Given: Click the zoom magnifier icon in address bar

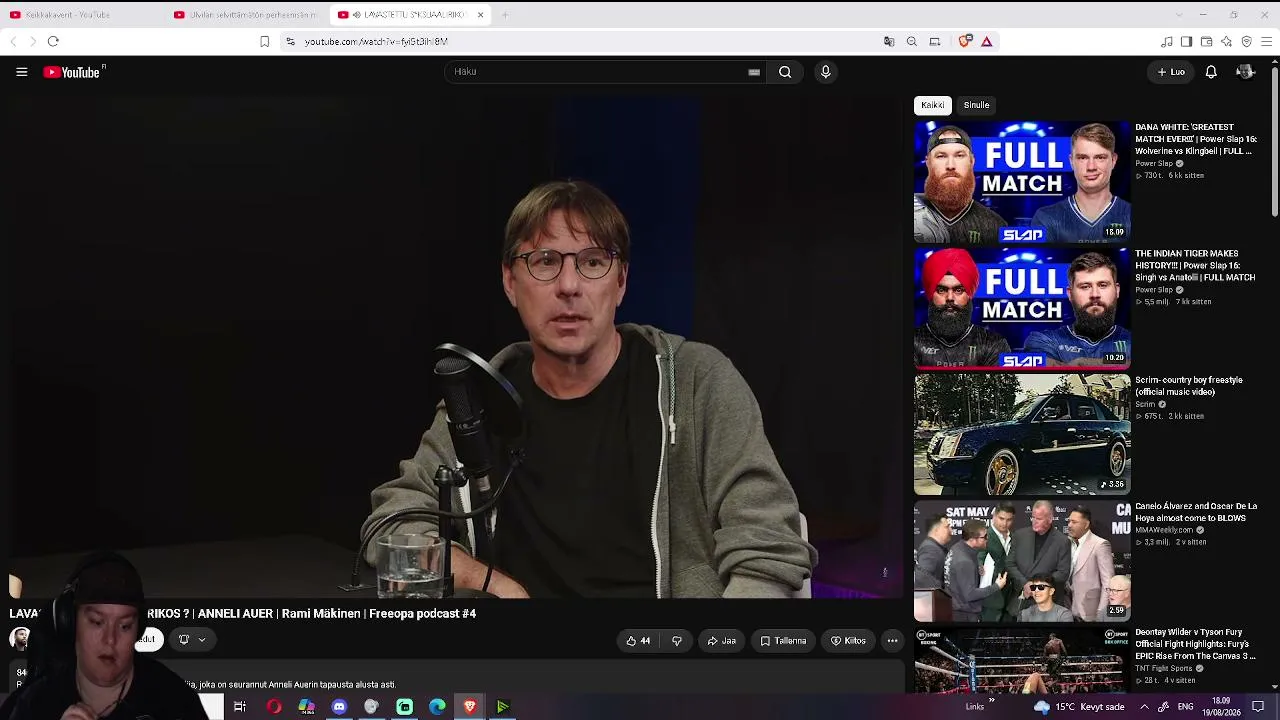Looking at the screenshot, I should point(912,41).
